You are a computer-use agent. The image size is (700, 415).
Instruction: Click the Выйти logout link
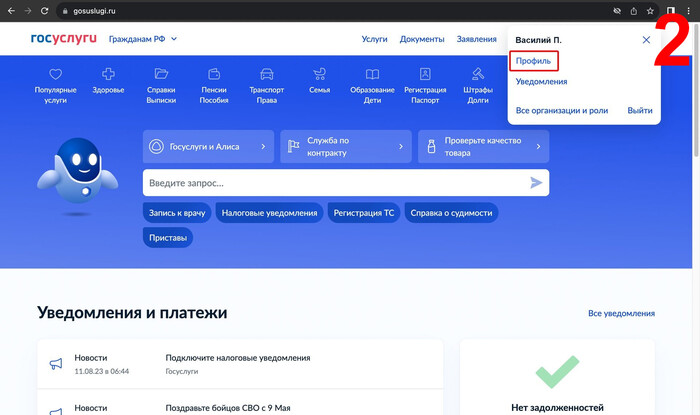point(640,110)
